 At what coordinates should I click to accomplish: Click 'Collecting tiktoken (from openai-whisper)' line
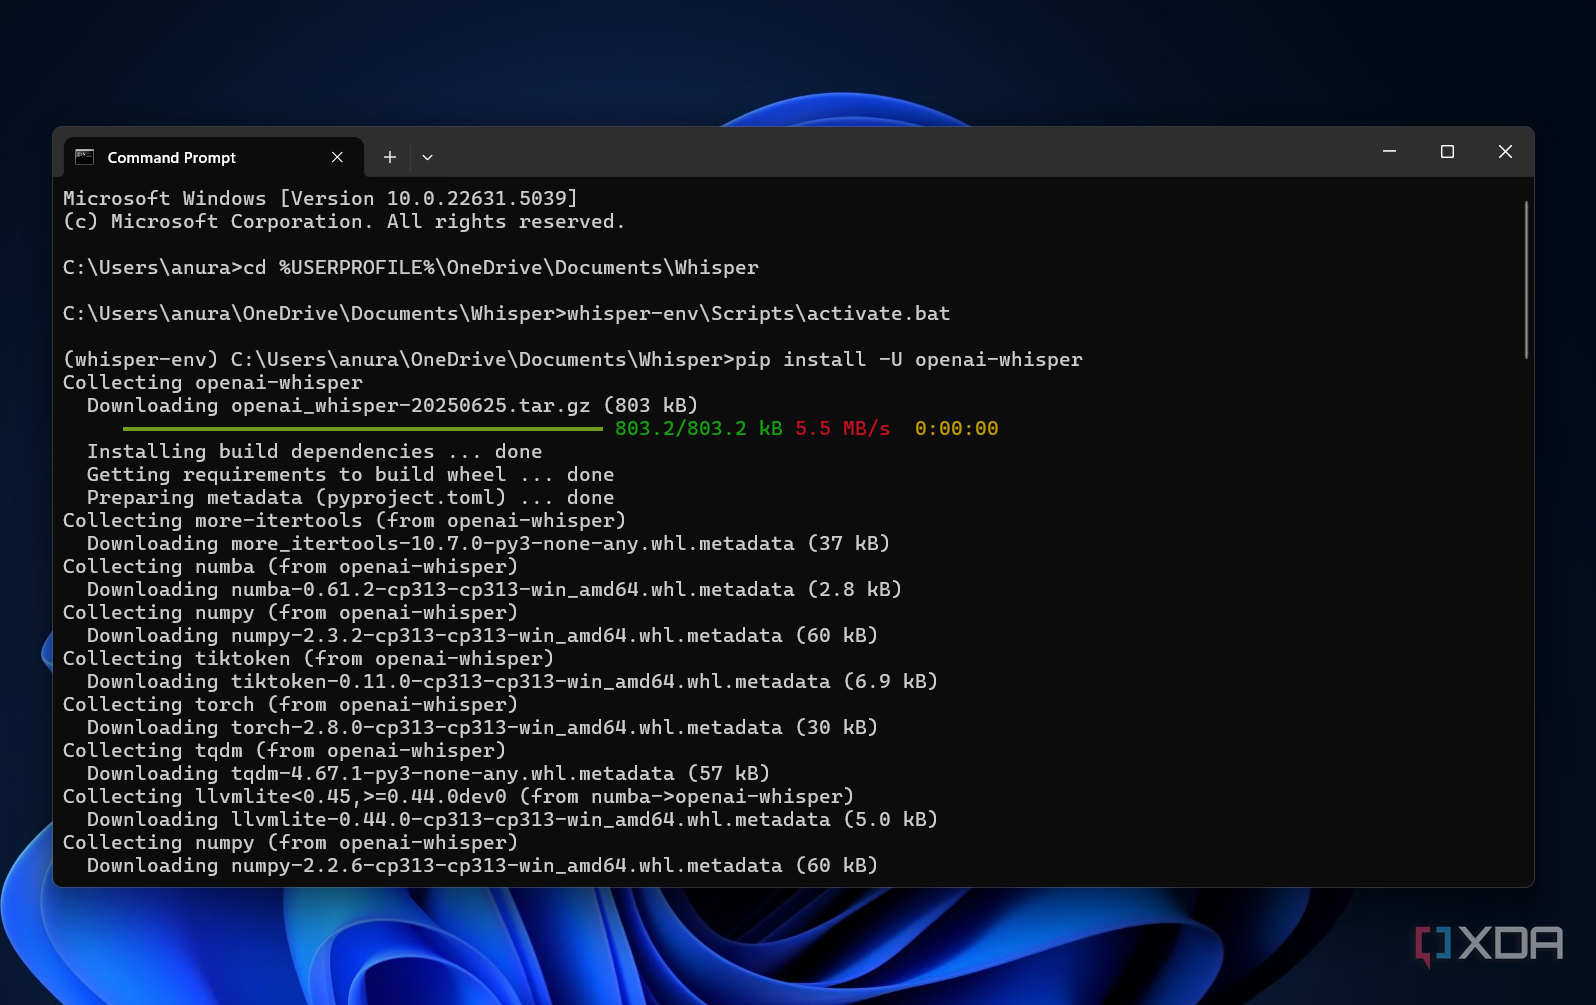click(x=308, y=658)
